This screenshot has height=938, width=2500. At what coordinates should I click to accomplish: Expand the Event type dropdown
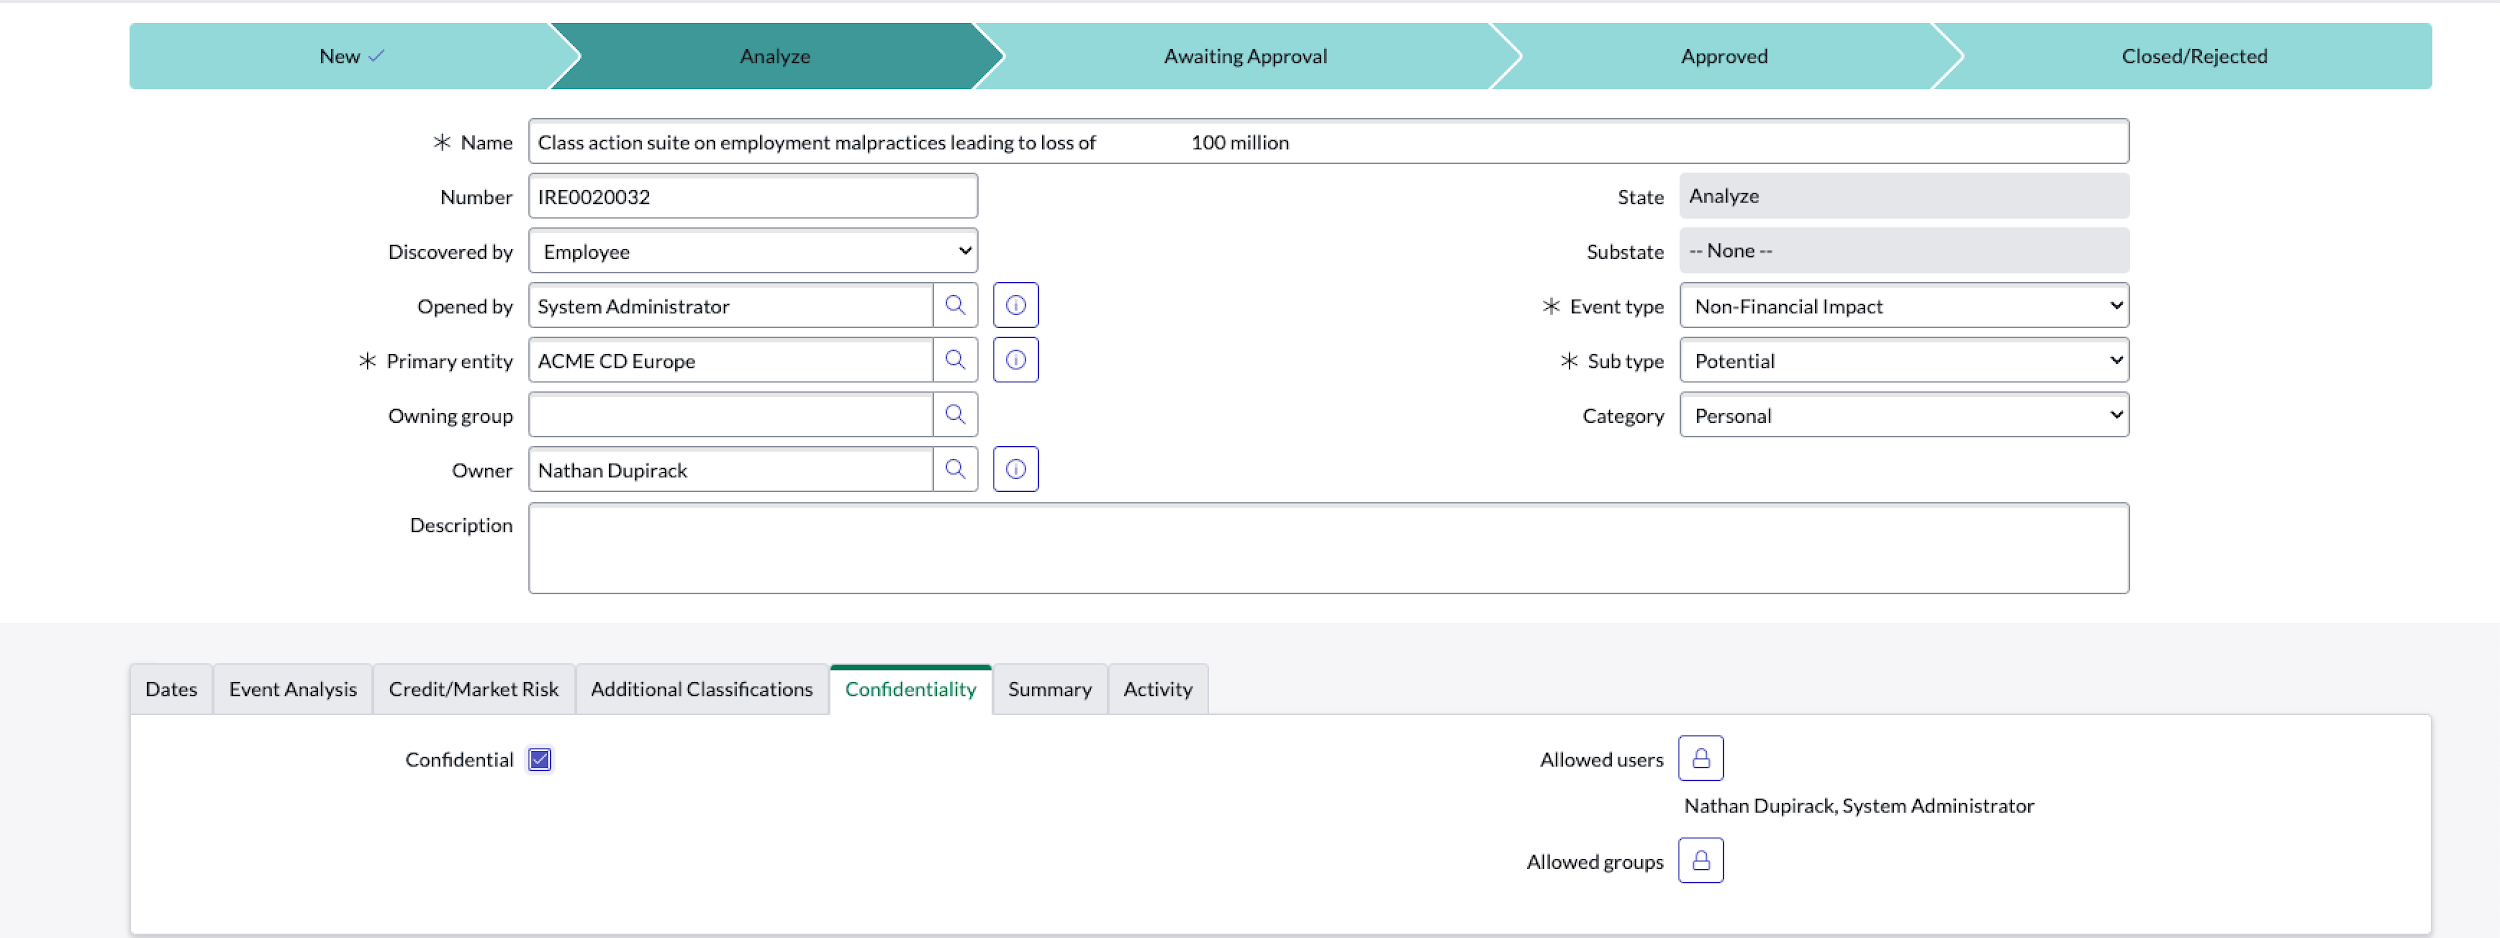point(1903,306)
